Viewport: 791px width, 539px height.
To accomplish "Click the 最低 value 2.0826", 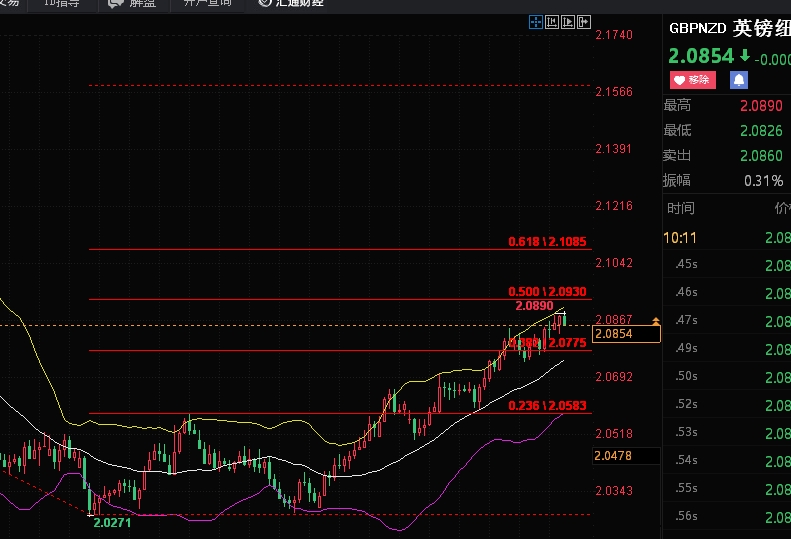I will pos(761,131).
